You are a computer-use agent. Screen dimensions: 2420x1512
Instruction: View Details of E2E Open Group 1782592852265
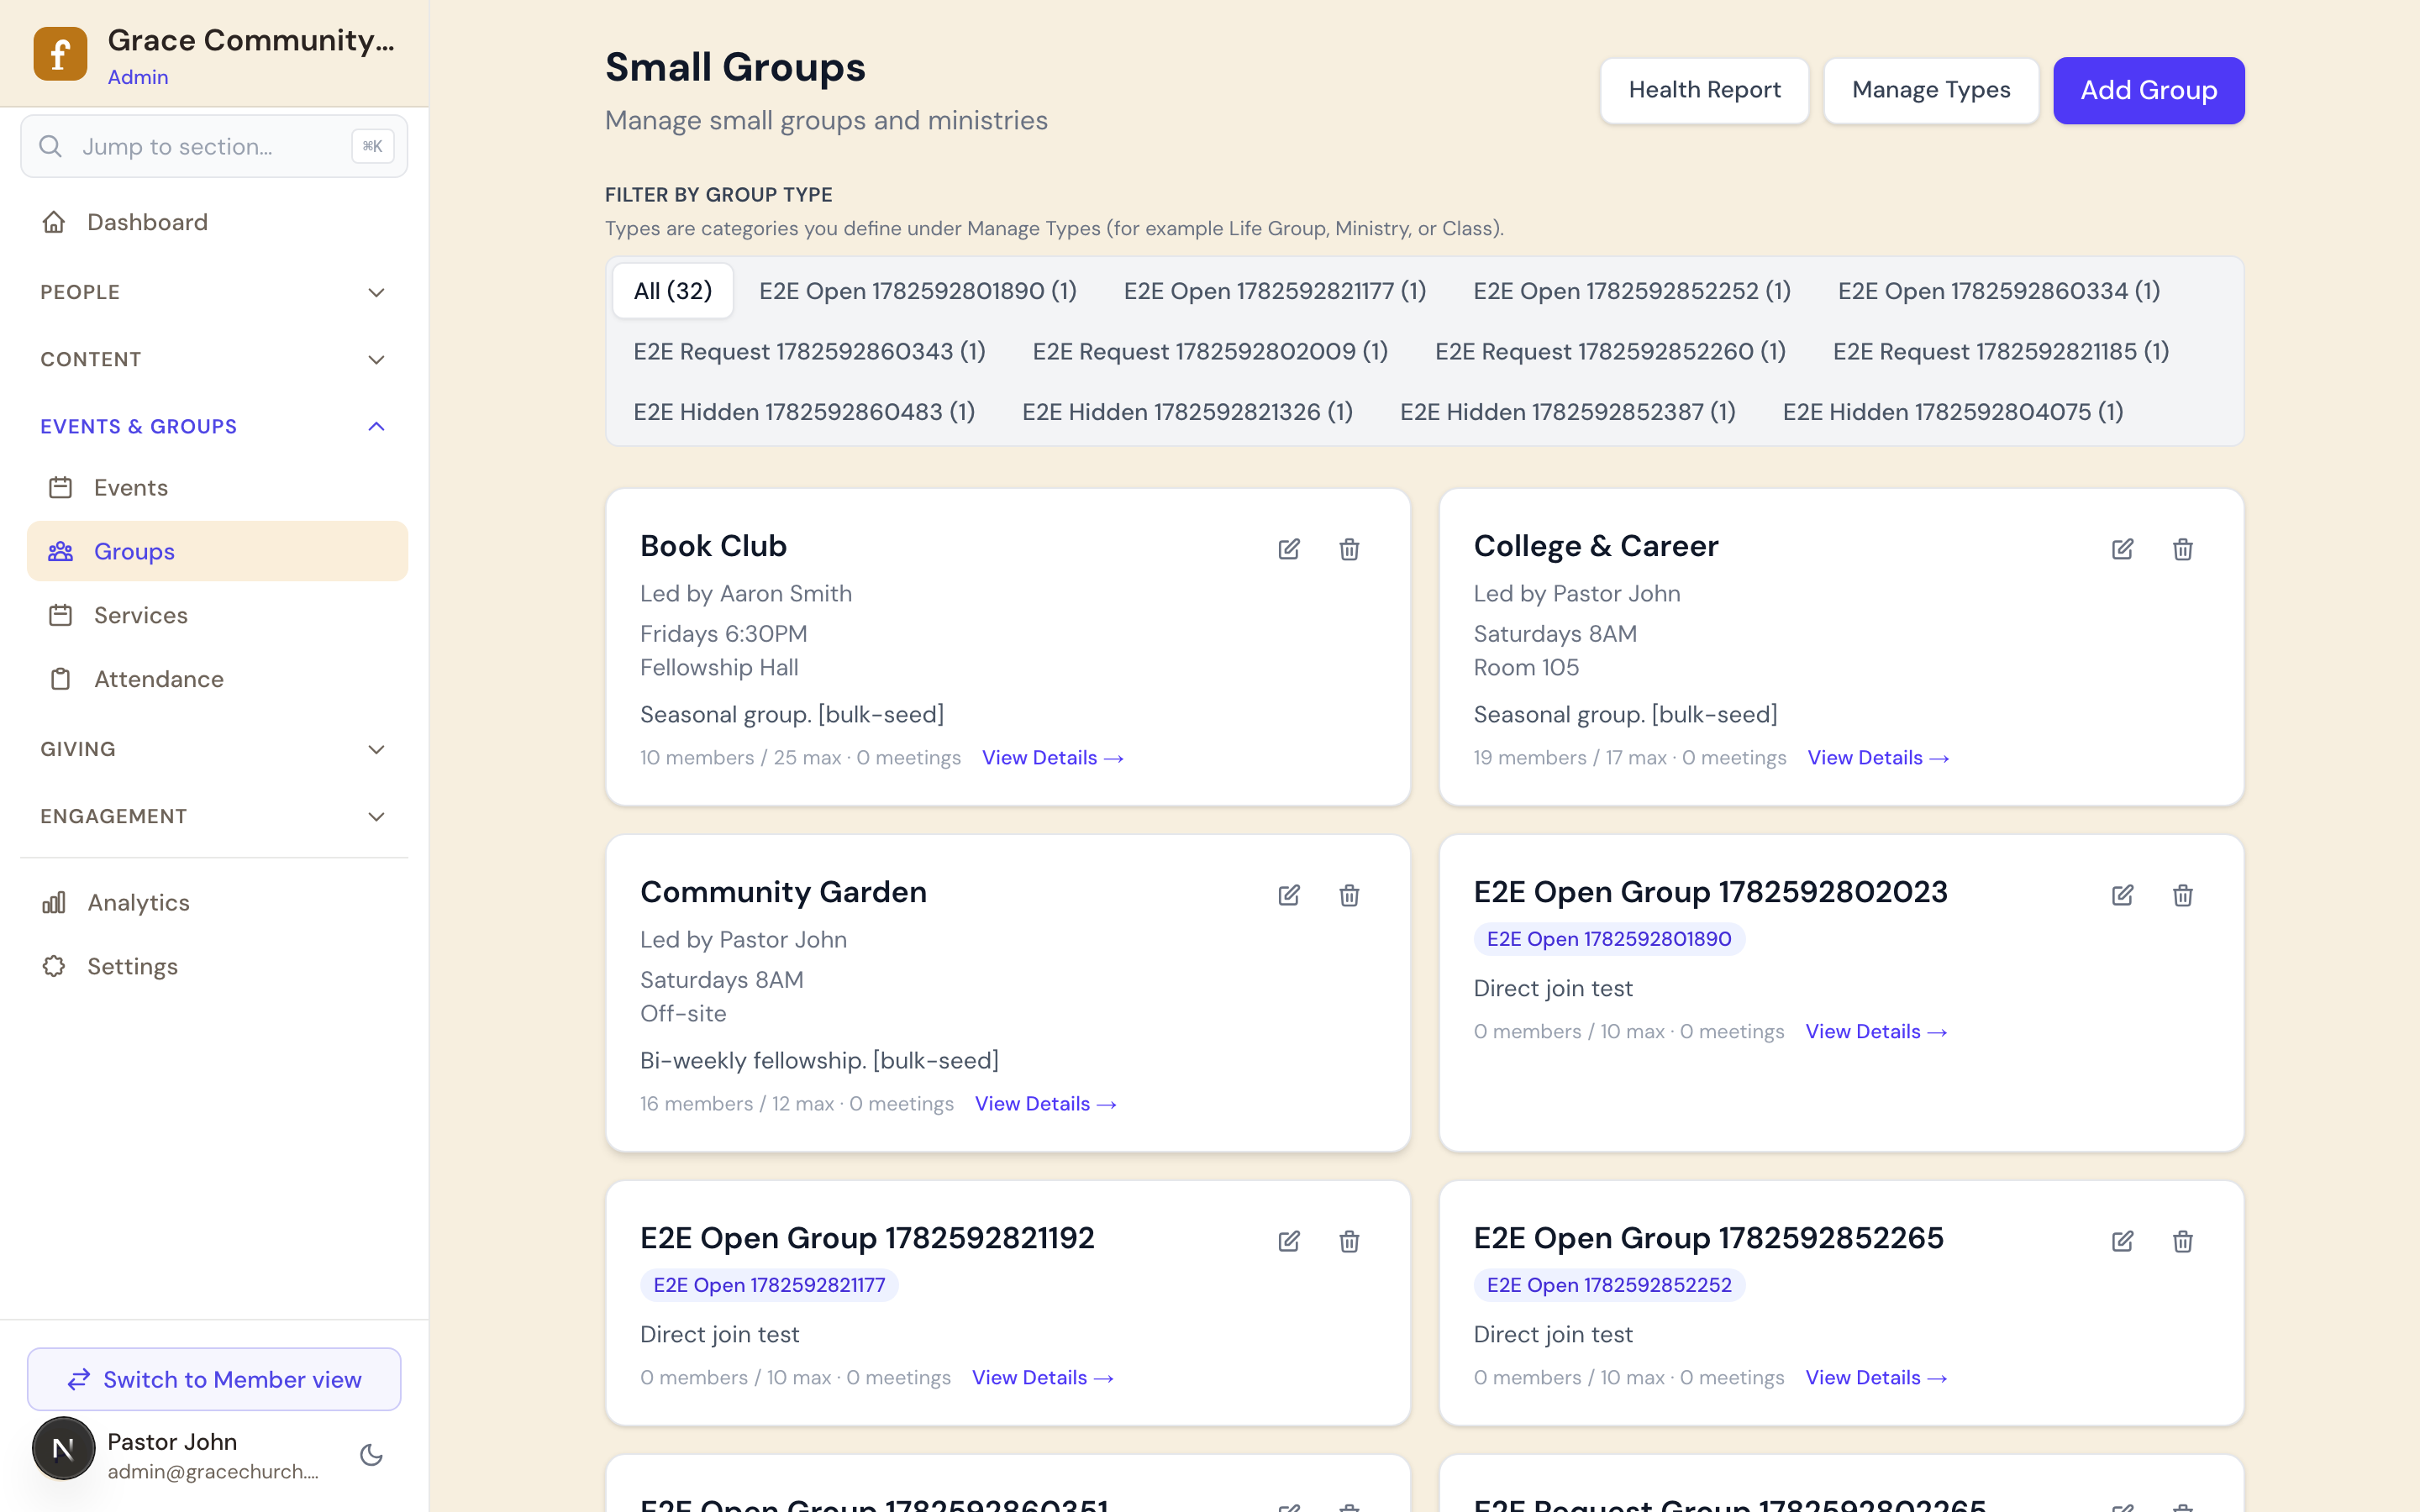click(x=1876, y=1378)
